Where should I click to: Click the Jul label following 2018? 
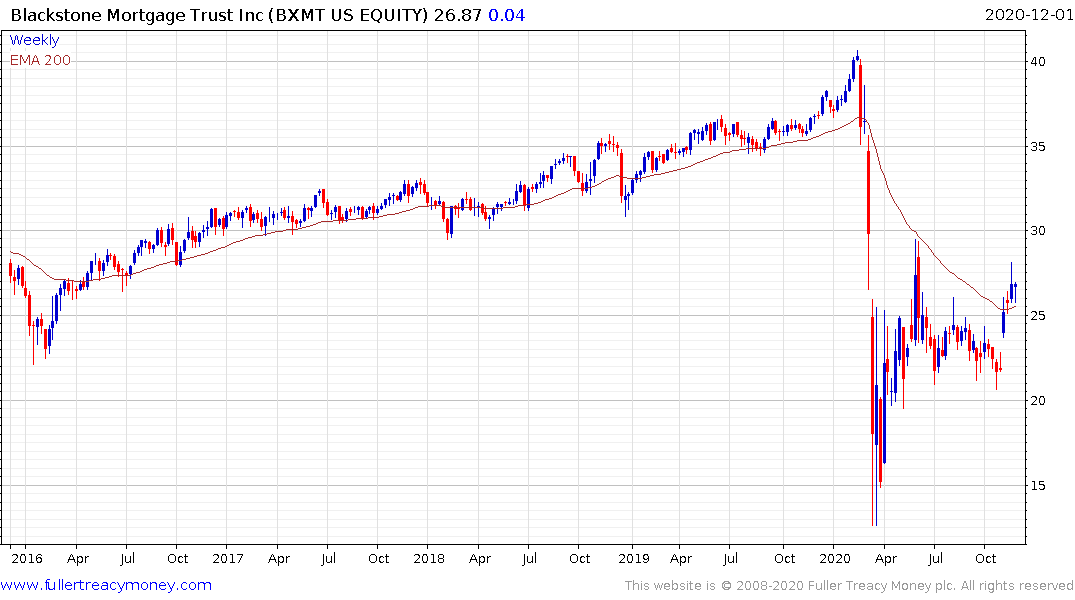pos(529,559)
